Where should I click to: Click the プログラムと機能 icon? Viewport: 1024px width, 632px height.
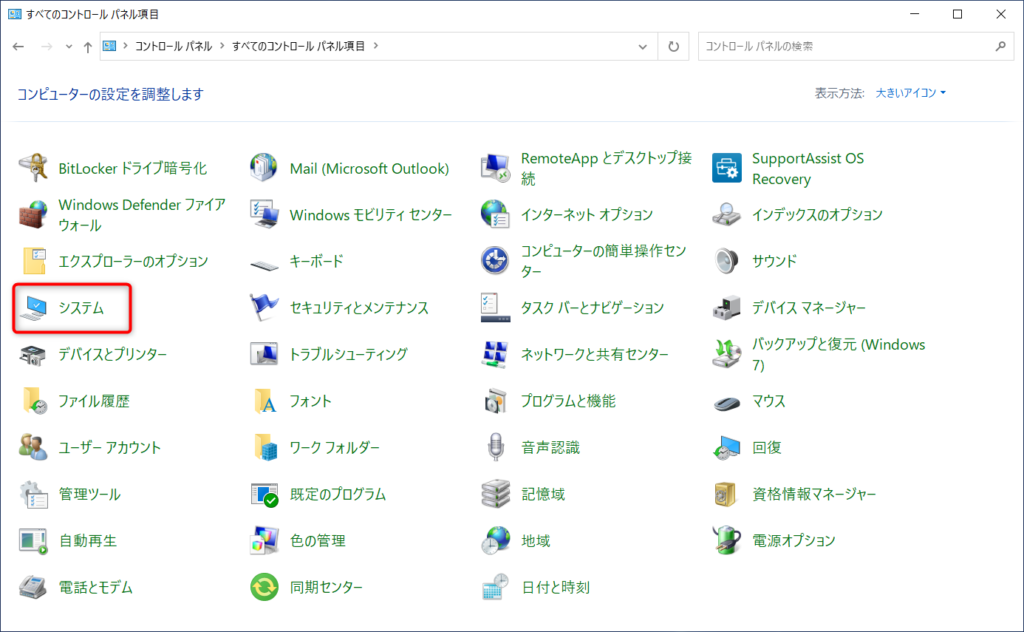pyautogui.click(x=495, y=401)
